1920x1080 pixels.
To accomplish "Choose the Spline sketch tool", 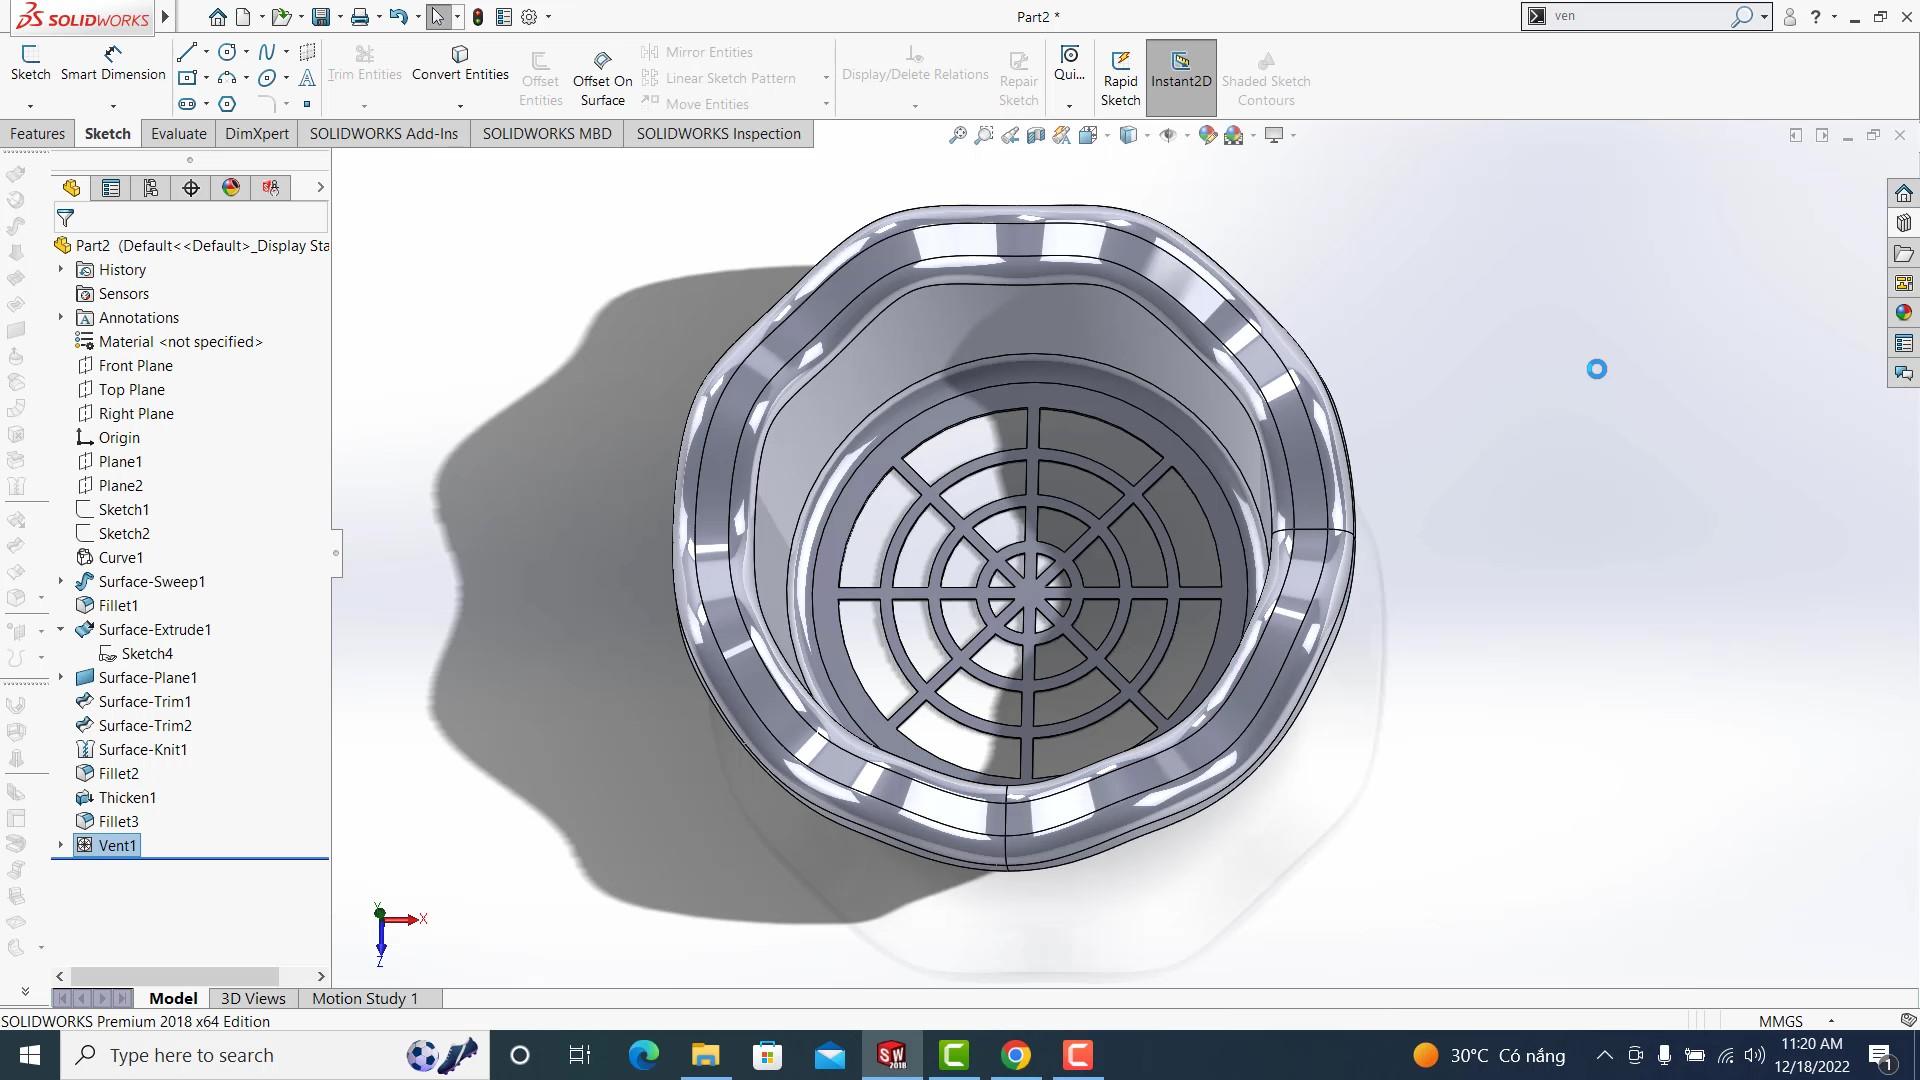I will (x=266, y=52).
